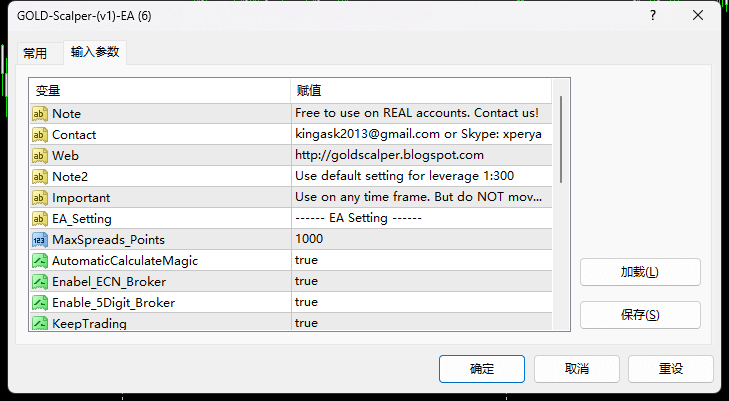Click the string icon beside Note
The width and height of the screenshot is (729, 401).
tap(40, 114)
